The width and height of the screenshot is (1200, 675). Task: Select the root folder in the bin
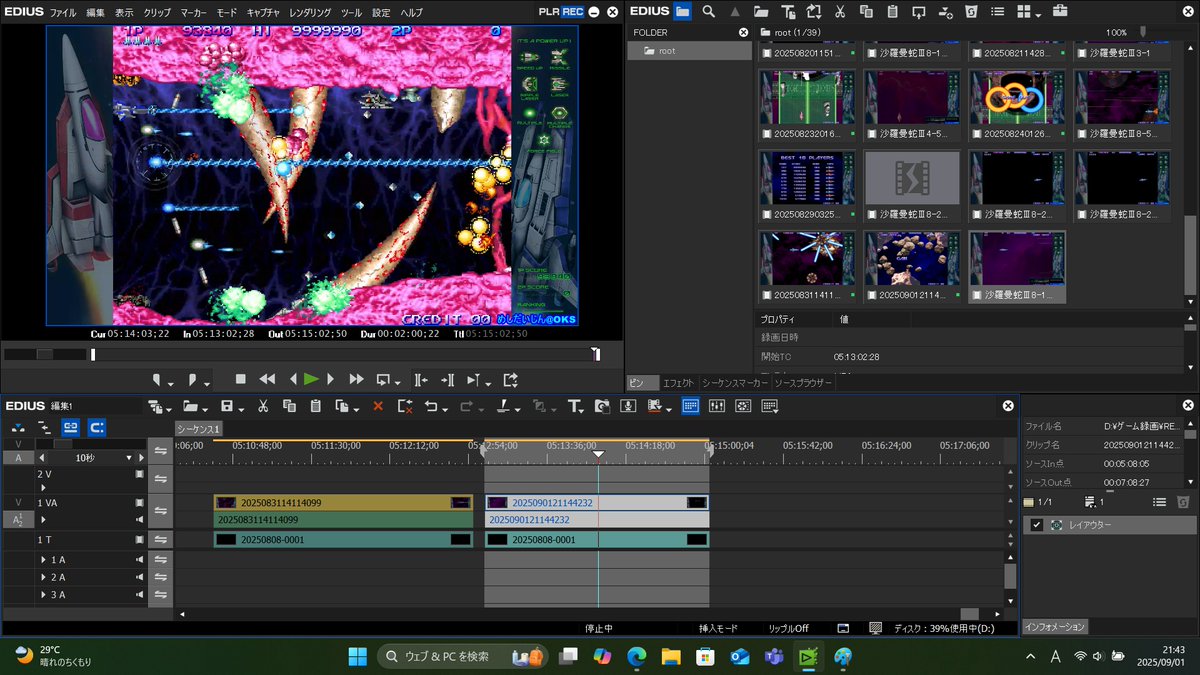click(689, 50)
